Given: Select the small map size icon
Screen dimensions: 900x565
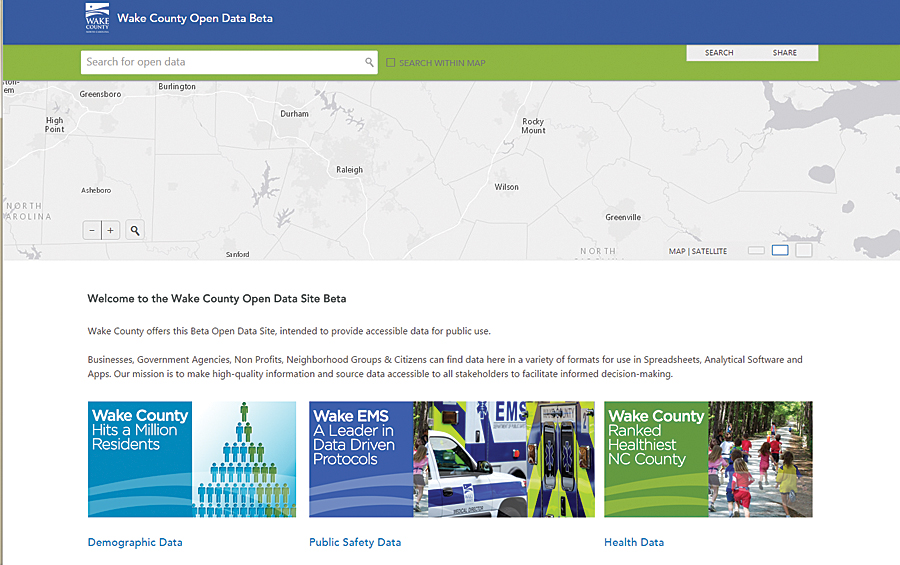Looking at the screenshot, I should [x=756, y=250].
